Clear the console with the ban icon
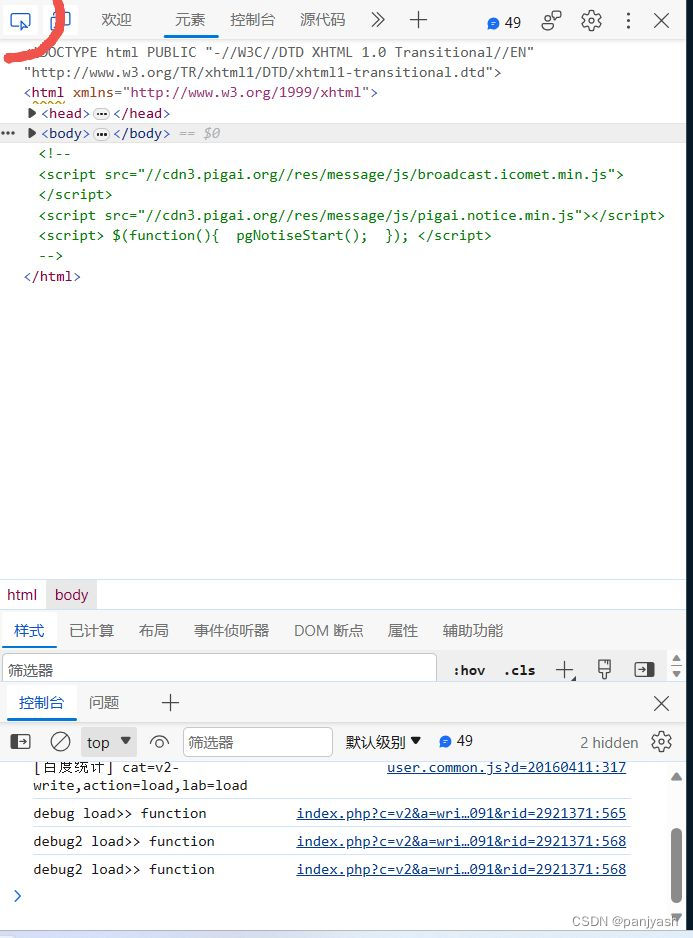 (x=60, y=742)
